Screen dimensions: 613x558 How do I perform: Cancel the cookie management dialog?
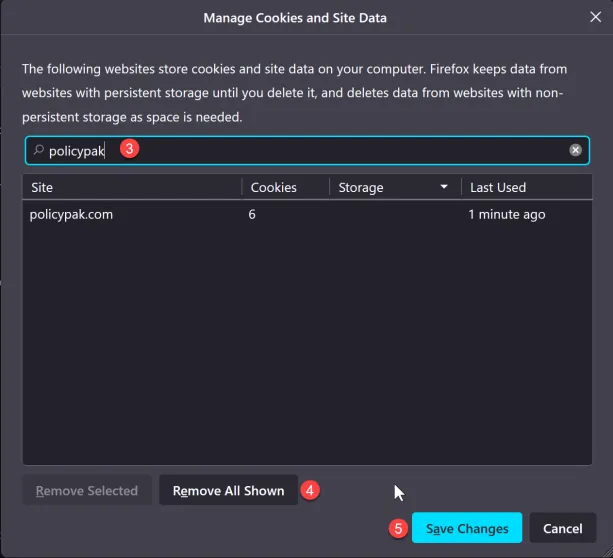pyautogui.click(x=563, y=528)
